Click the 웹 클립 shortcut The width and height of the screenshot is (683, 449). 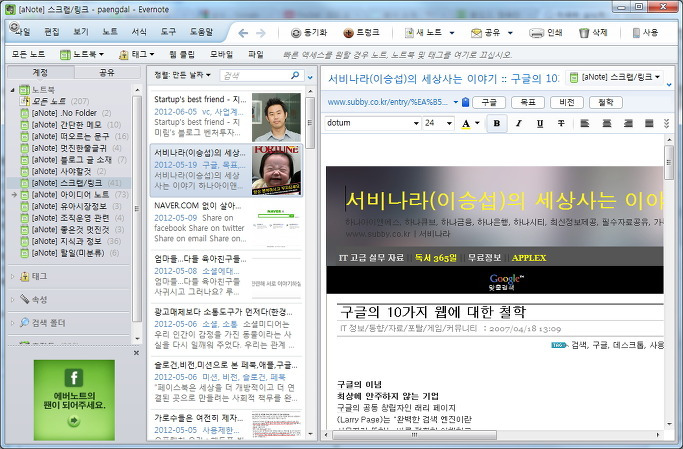click(x=182, y=54)
